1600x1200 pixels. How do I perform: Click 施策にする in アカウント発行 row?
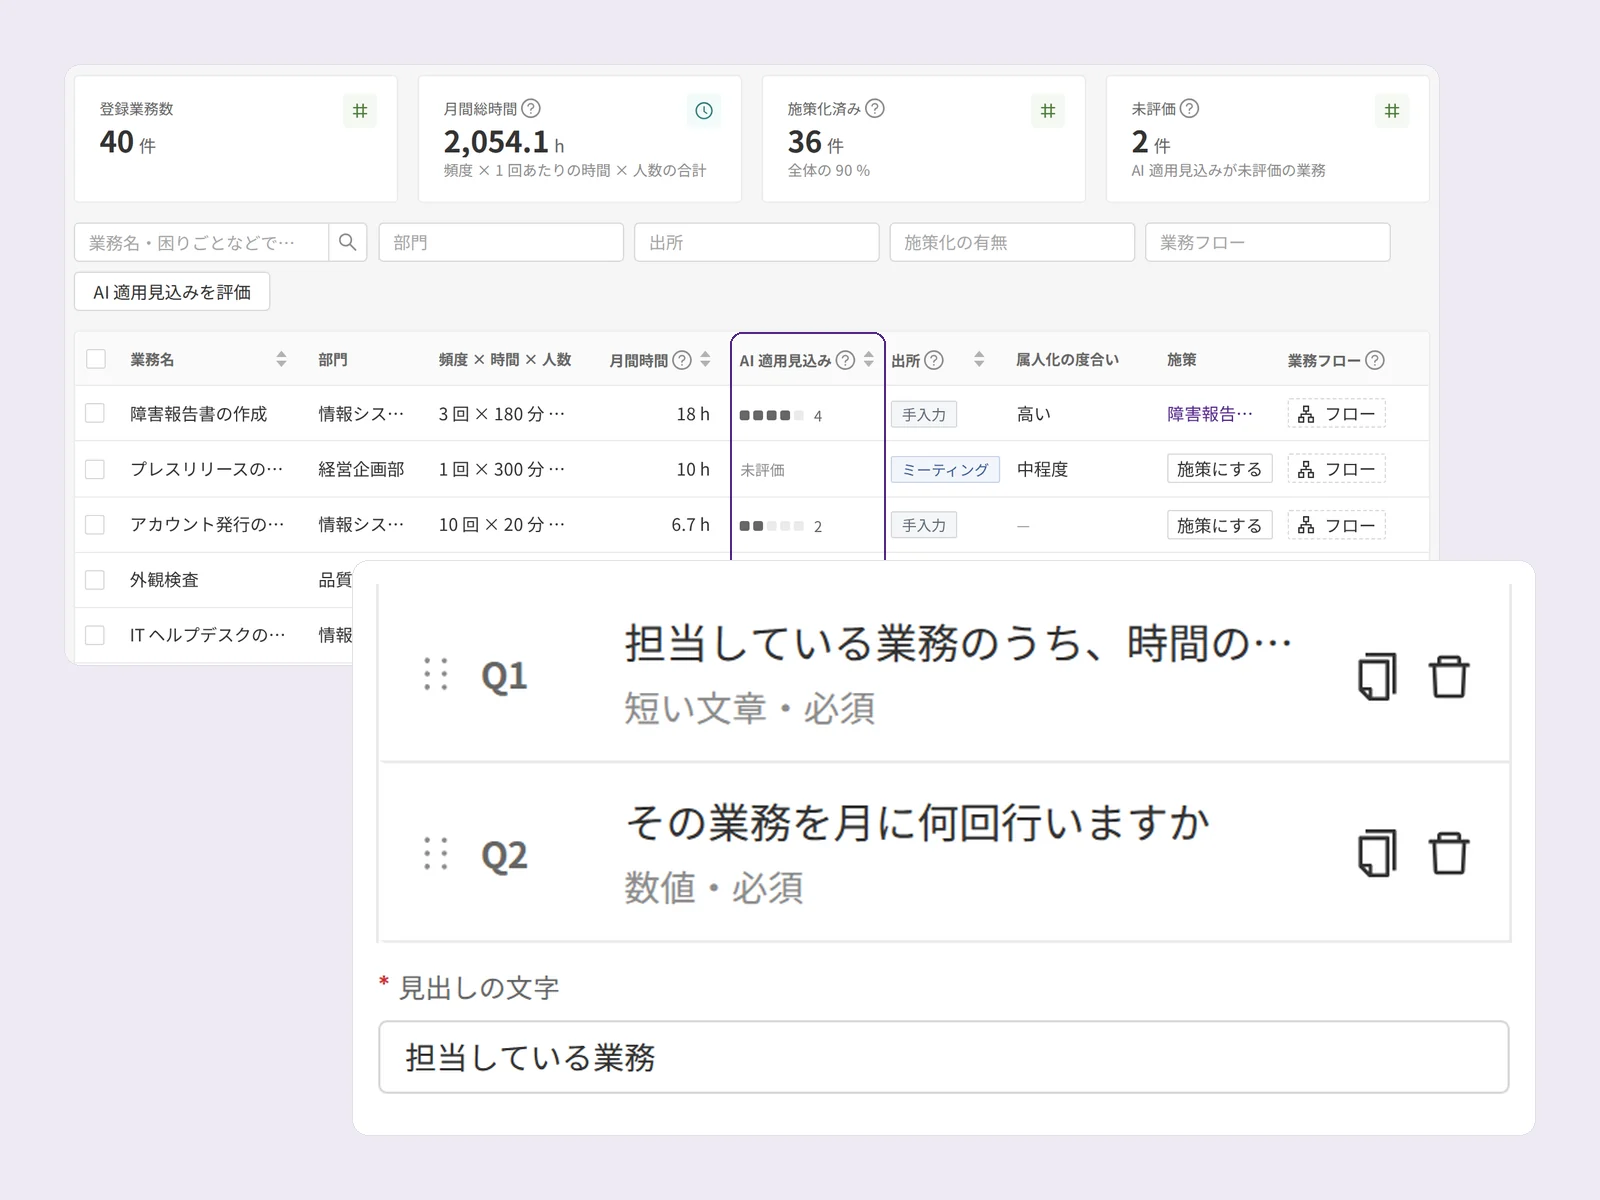point(1219,525)
